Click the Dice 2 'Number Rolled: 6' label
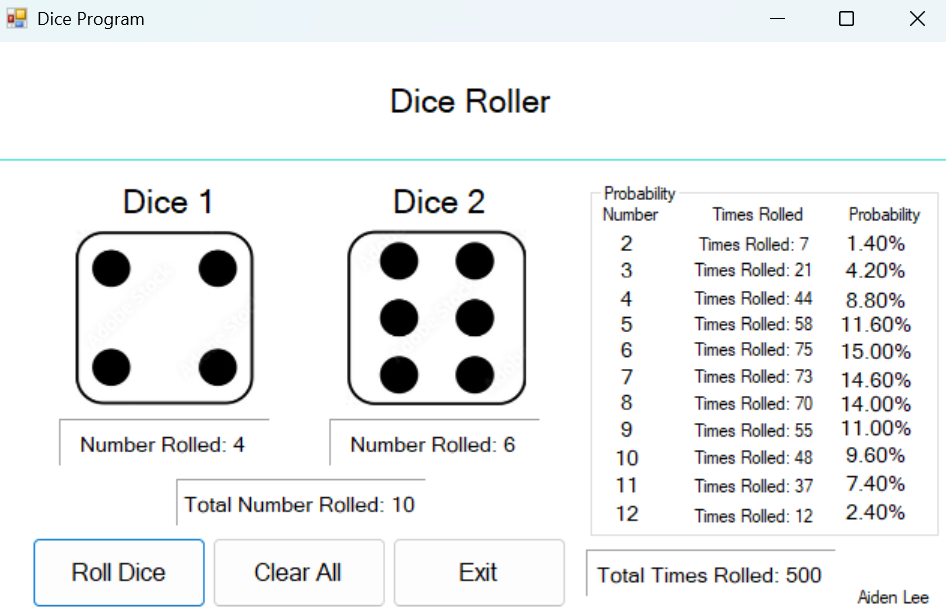Viewport: 946px width, 612px height. coord(433,445)
